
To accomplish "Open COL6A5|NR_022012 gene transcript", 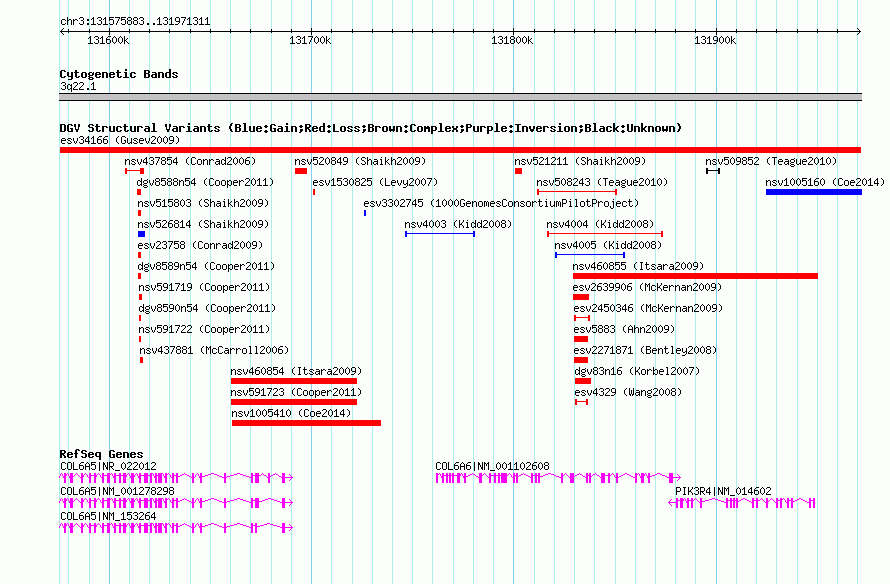I will [x=176, y=478].
